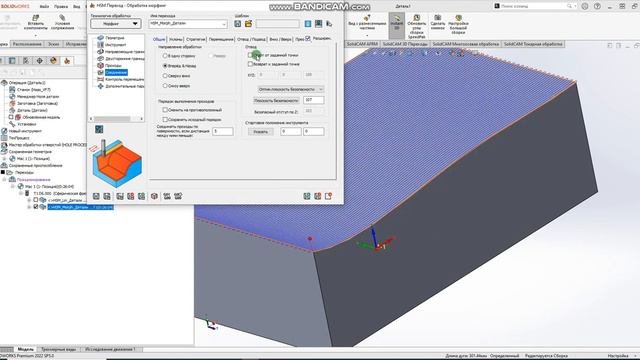Click the red-green icon at dialog bottom right

point(318,196)
